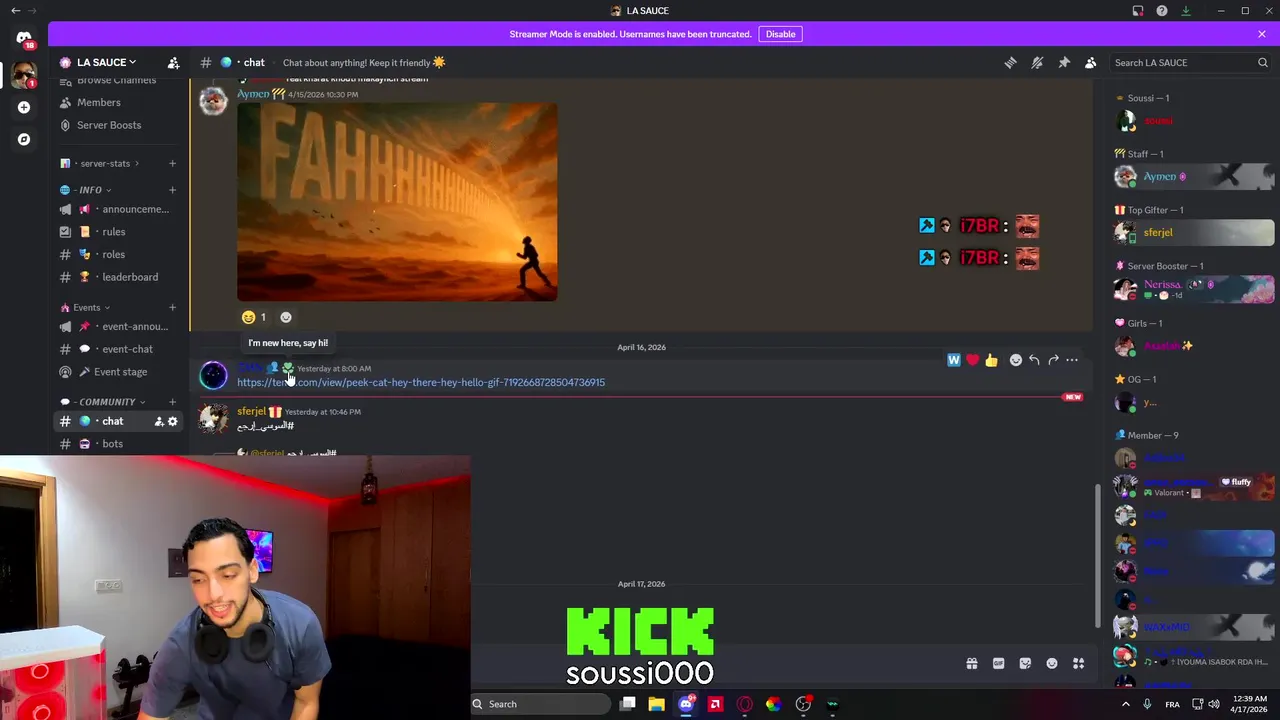Open the sticker picker
Screen dimensions: 1280x720
pyautogui.click(x=1025, y=663)
